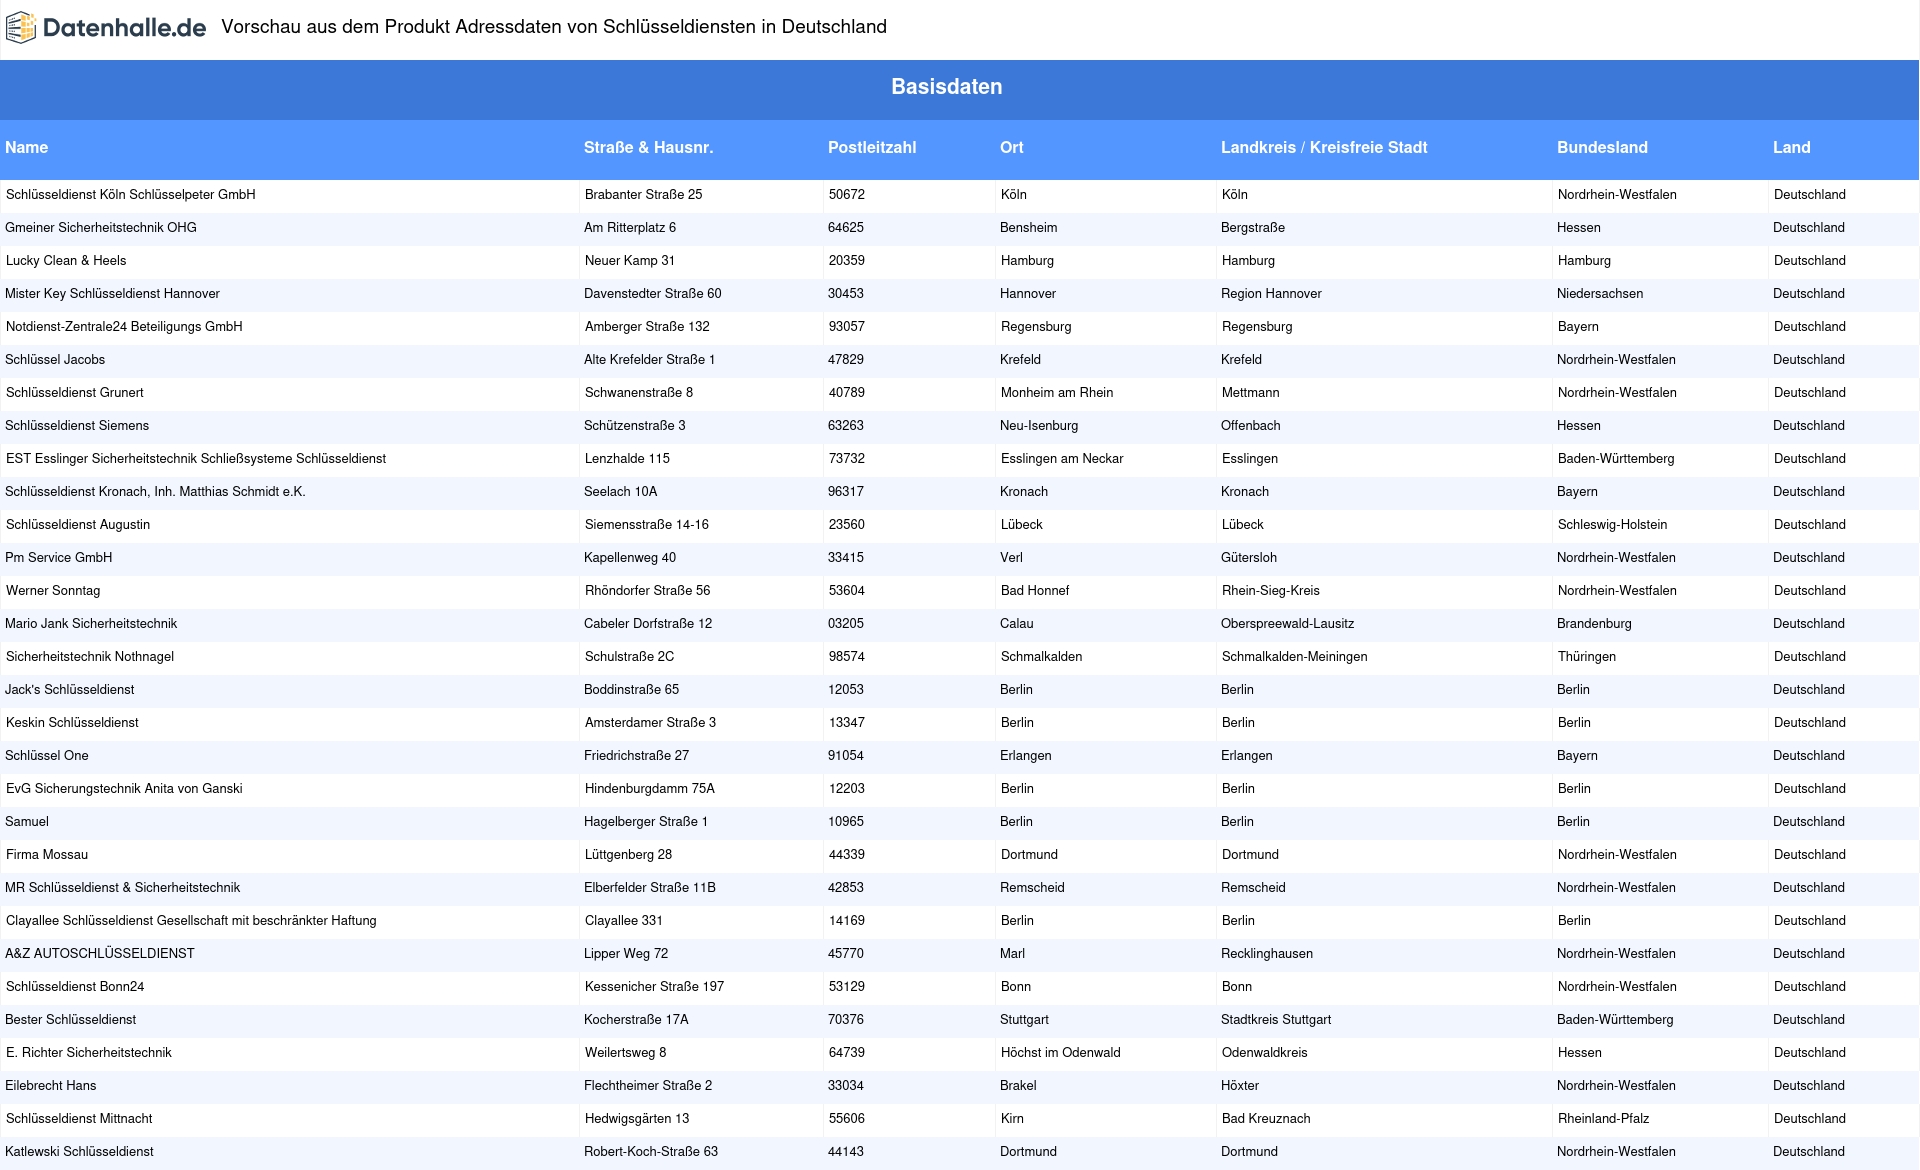Click Schlüsseldienst Mittnacht entry

(x=79, y=1119)
